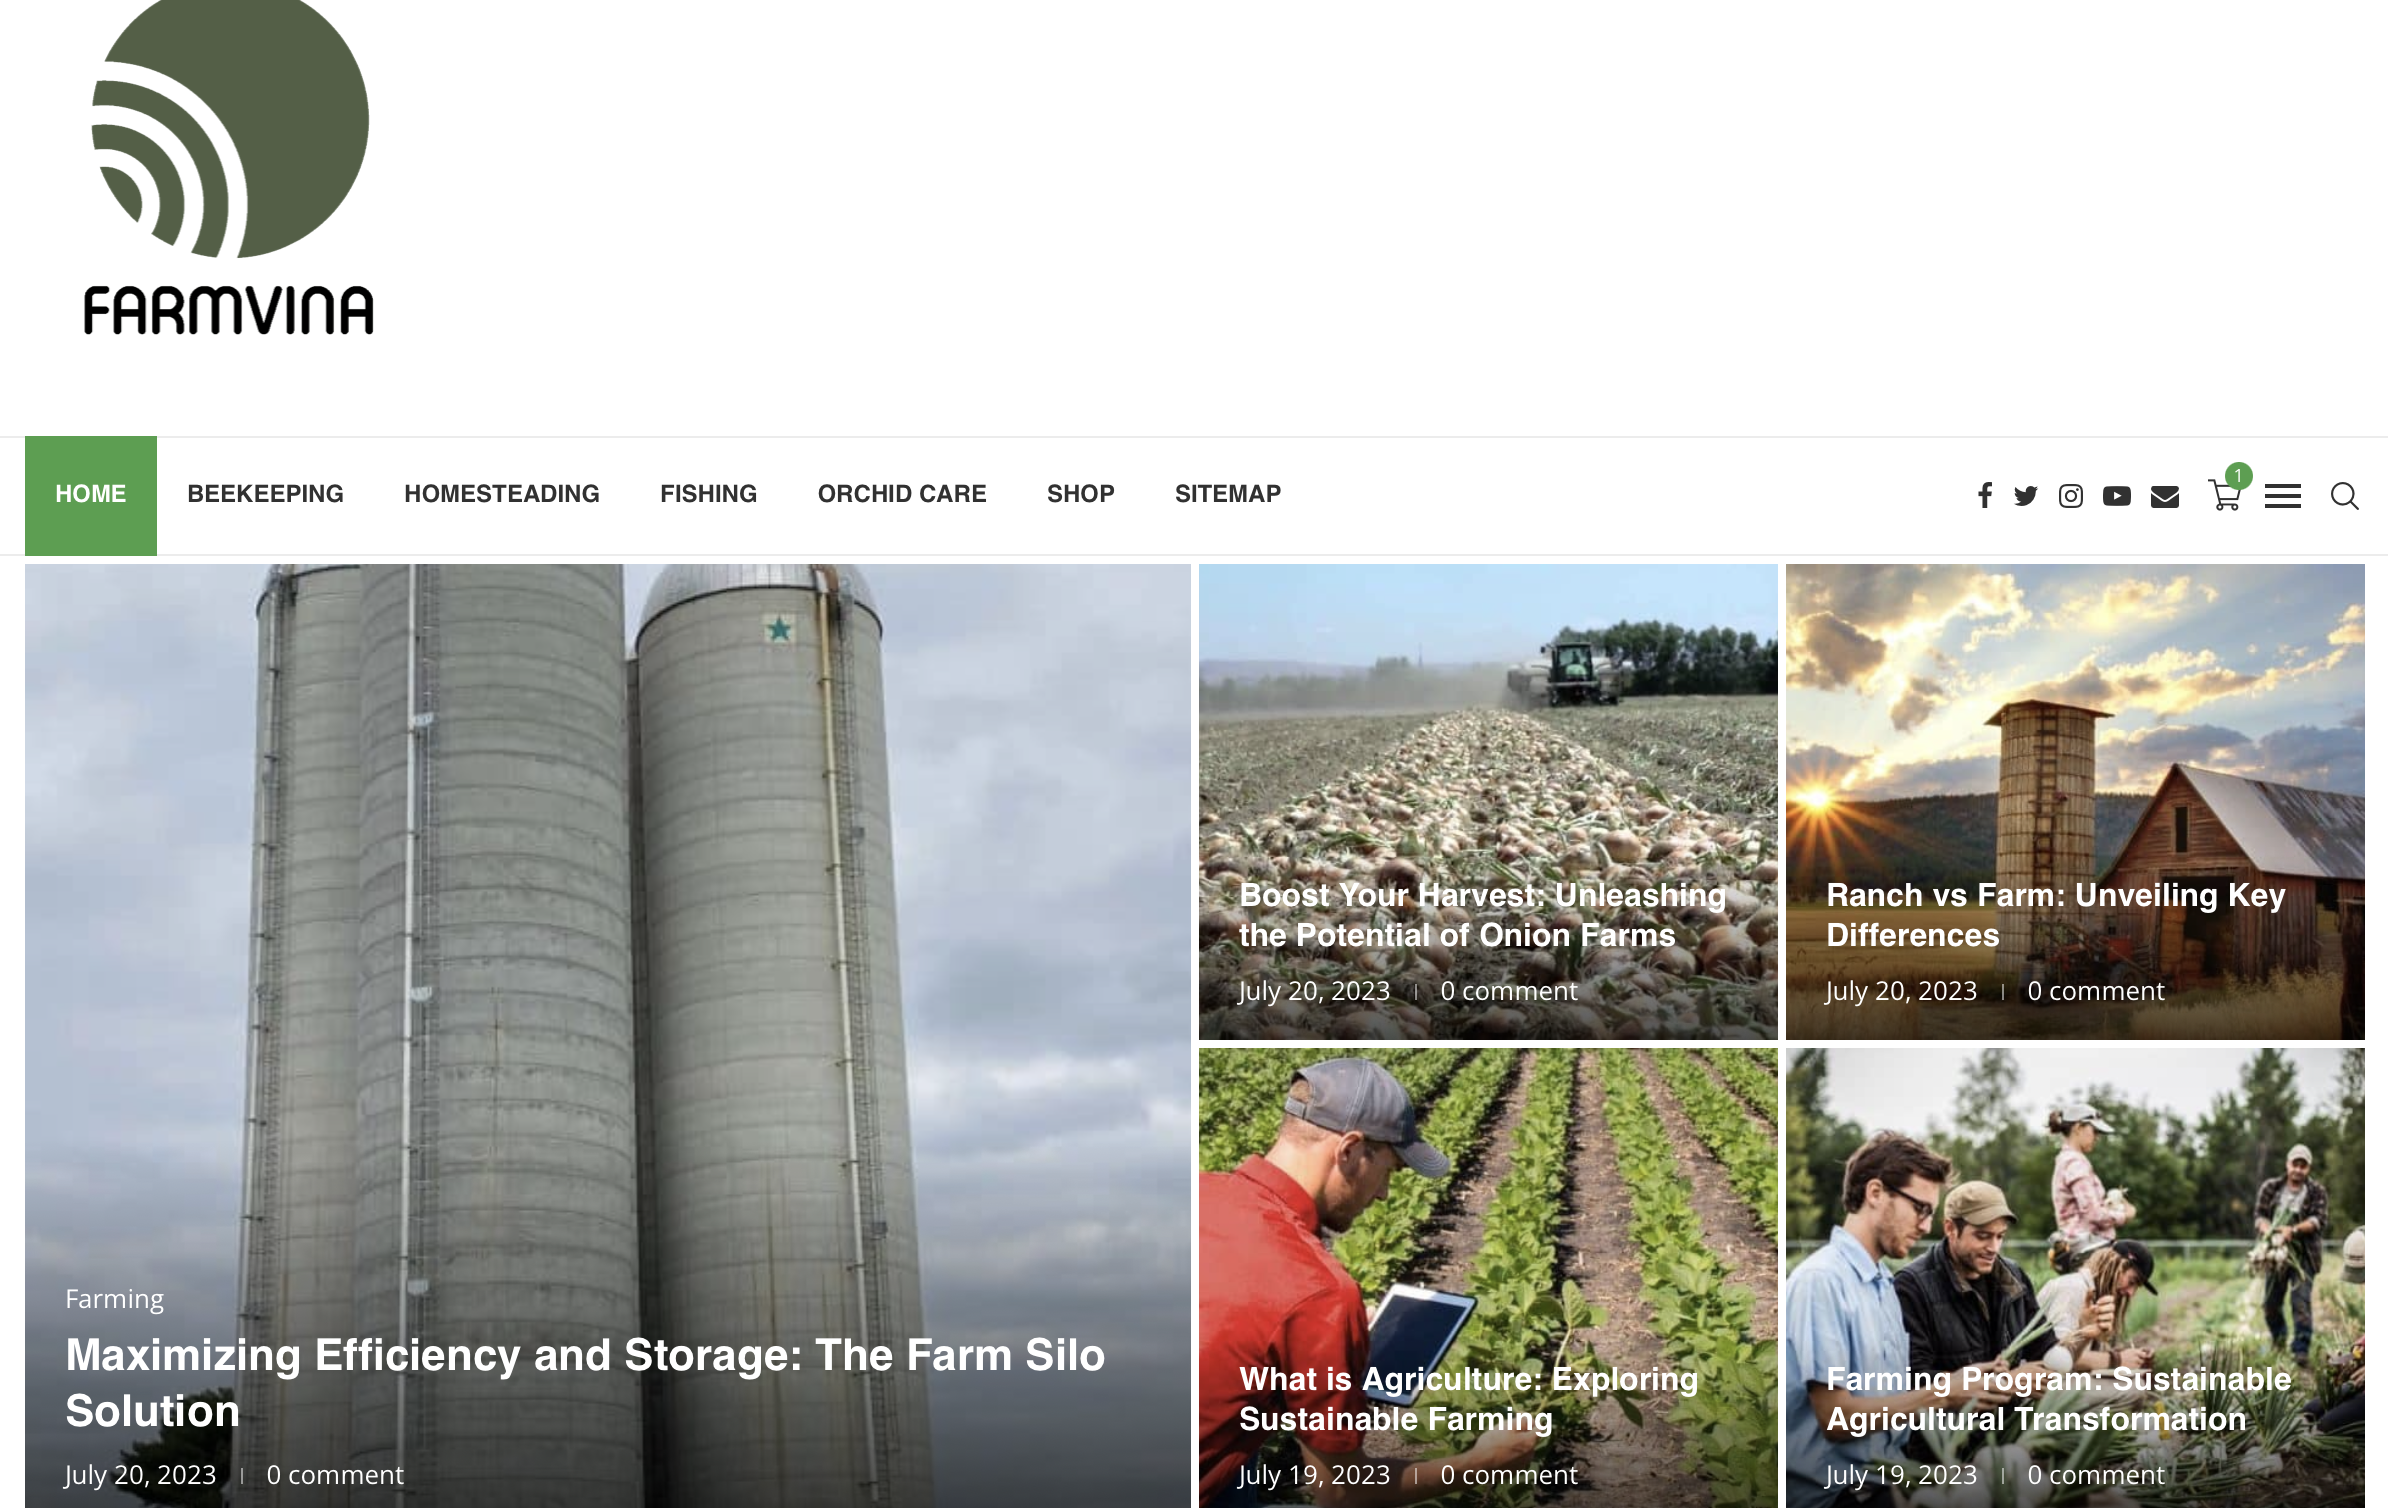The width and height of the screenshot is (2388, 1508).
Task: Open the shopping cart icon
Action: (x=2225, y=494)
